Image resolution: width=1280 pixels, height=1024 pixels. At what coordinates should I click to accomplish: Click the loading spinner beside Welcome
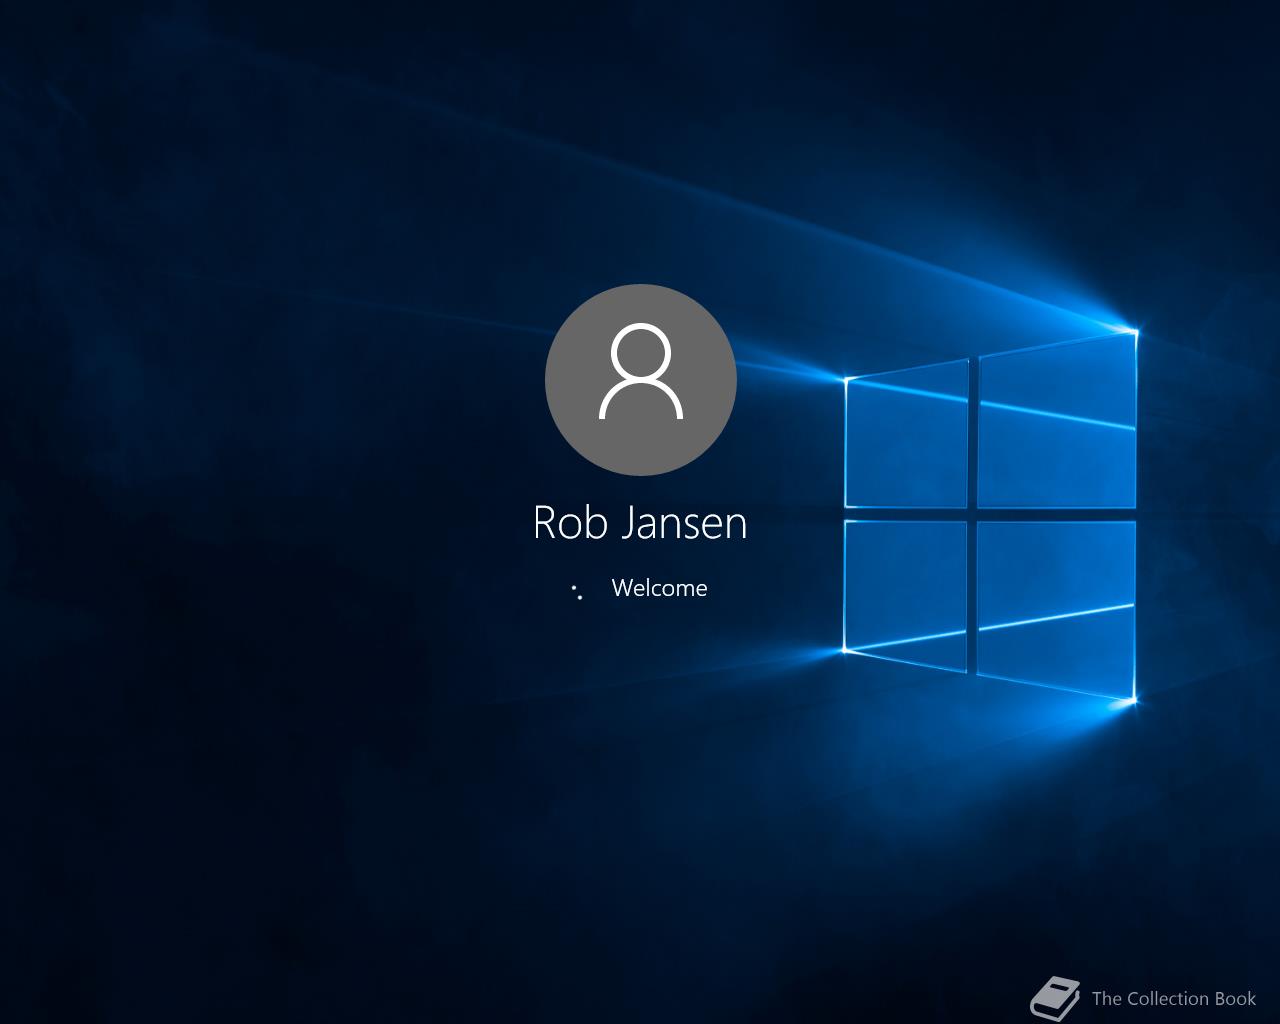(x=577, y=591)
